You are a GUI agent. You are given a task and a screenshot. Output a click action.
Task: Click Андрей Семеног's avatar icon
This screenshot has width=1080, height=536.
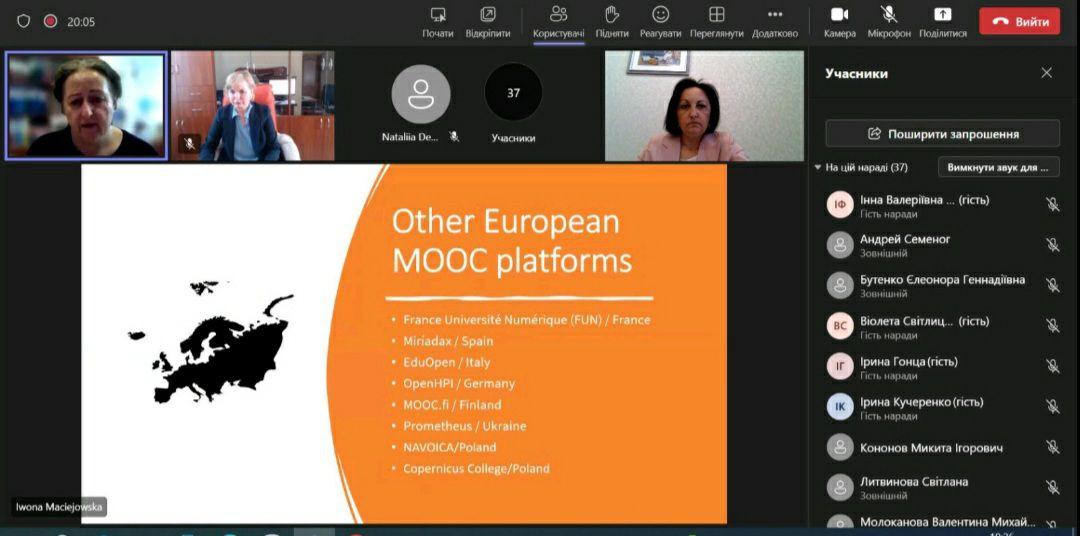[x=840, y=245]
